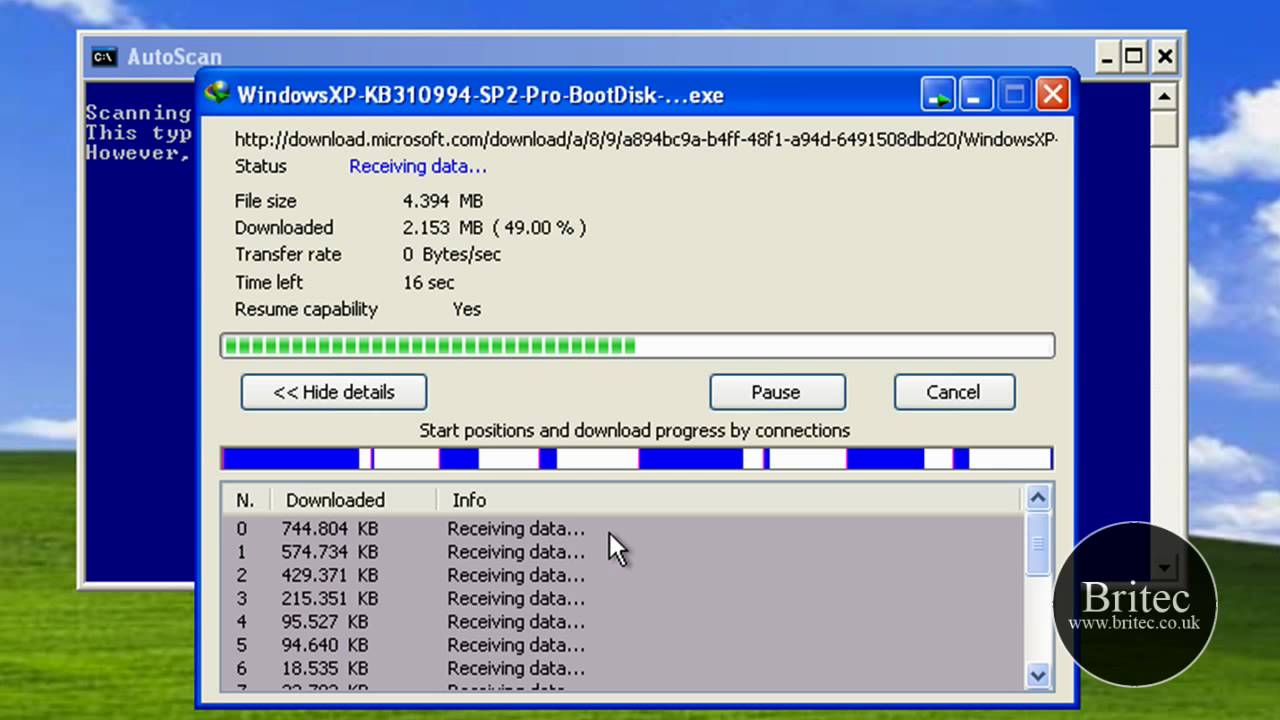Viewport: 1280px width, 720px height.
Task: Click the green download progress bar
Action: 637,346
